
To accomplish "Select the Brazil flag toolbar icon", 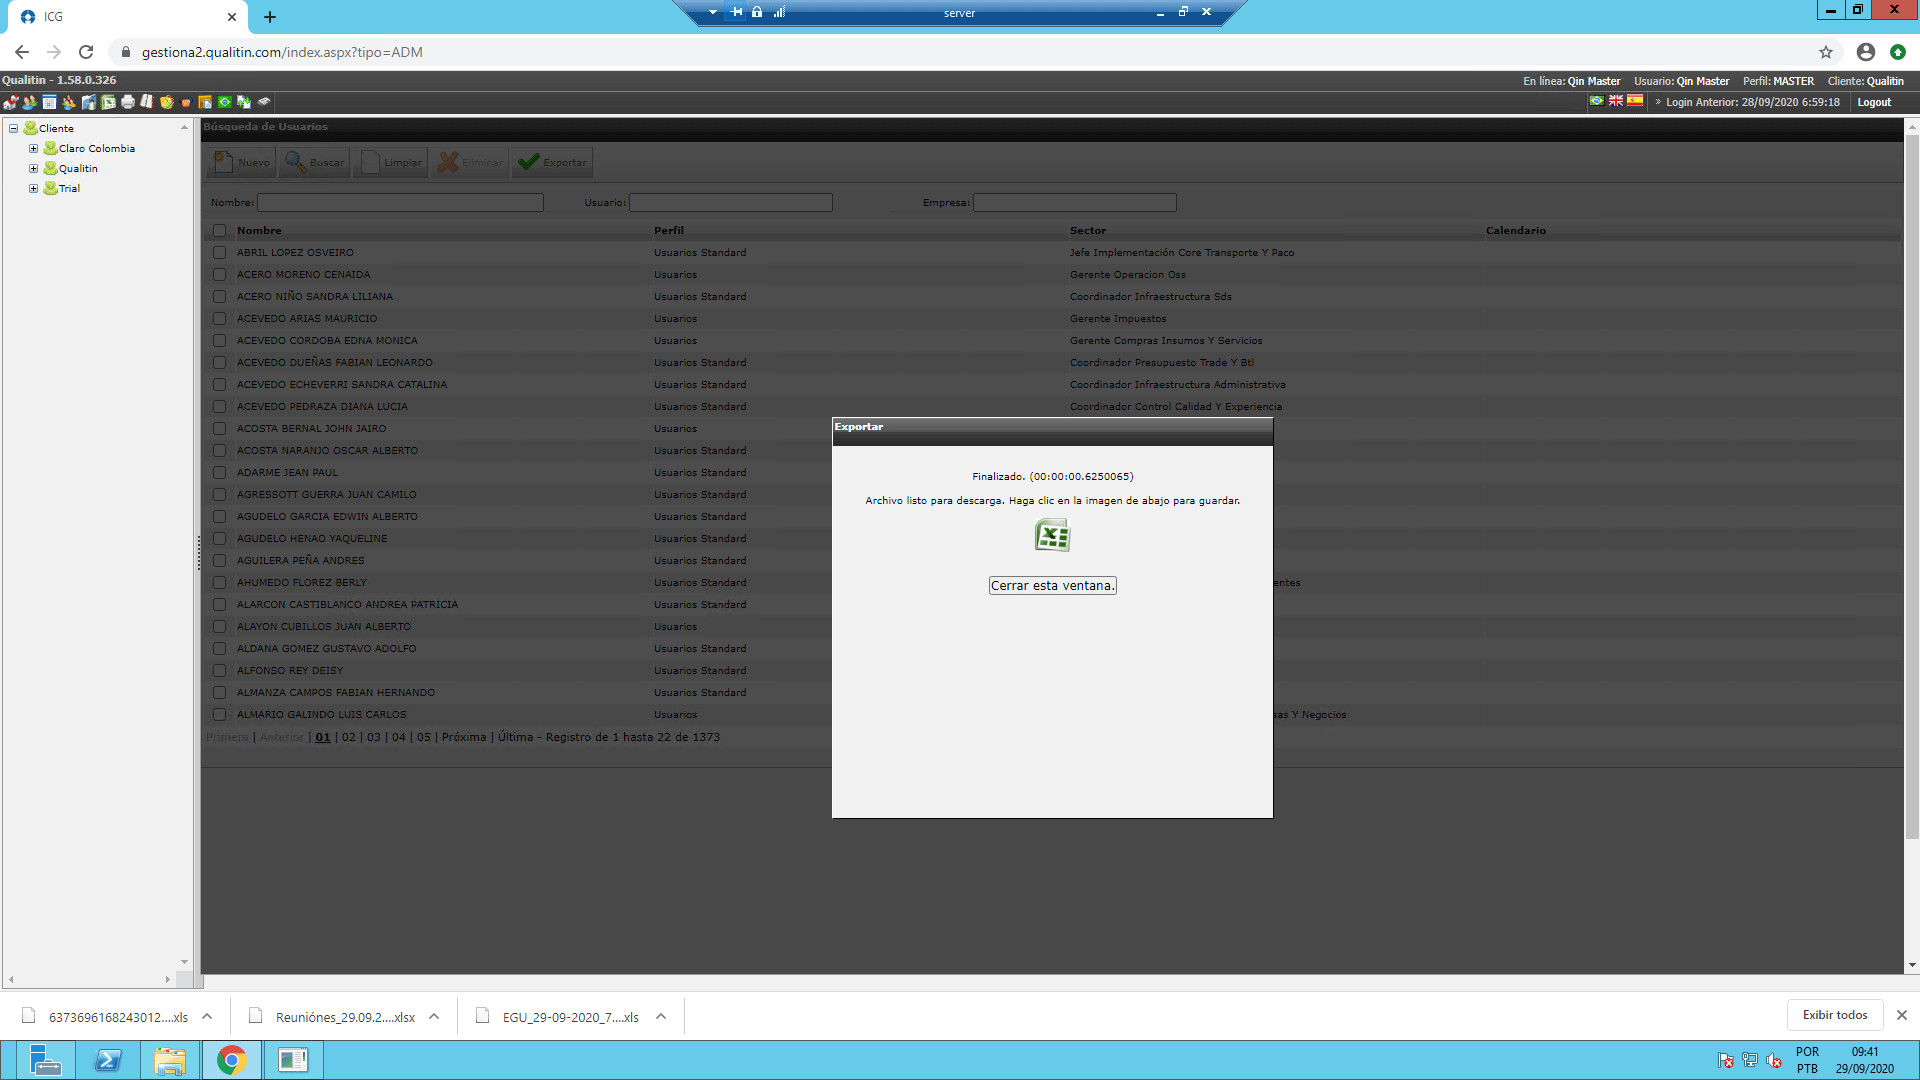I will 225,102.
